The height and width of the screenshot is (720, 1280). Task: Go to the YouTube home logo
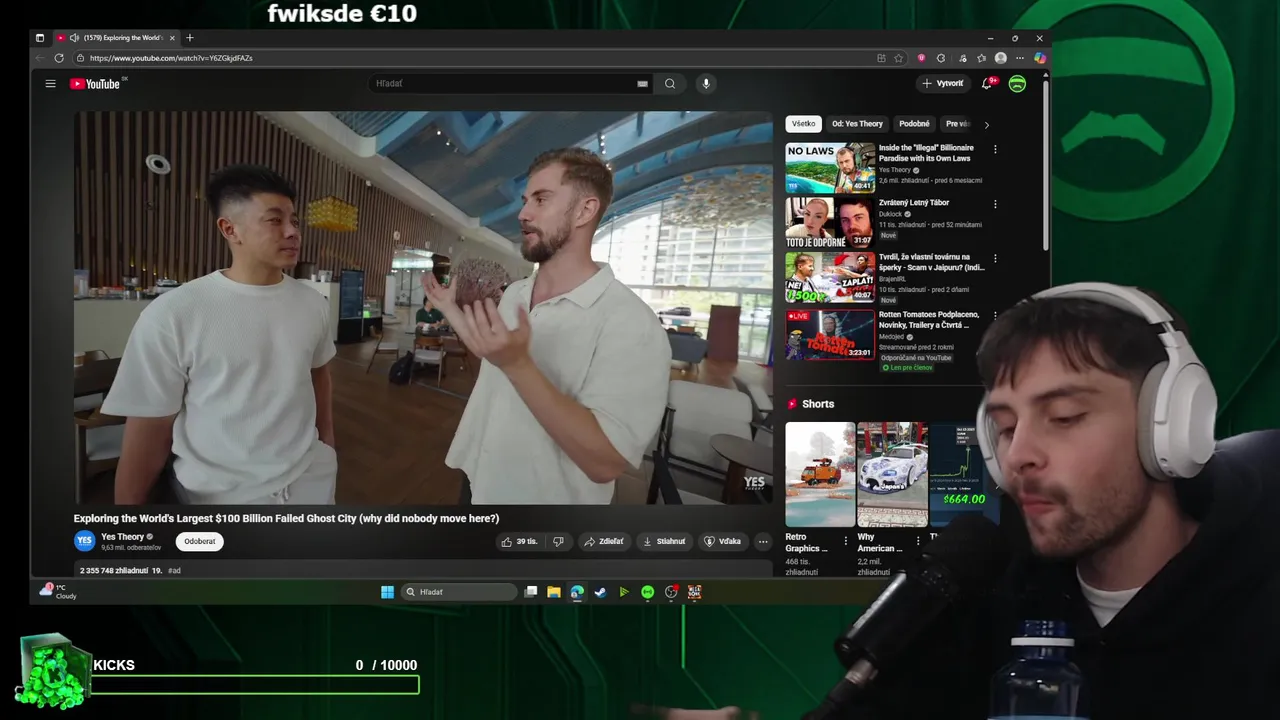(95, 84)
